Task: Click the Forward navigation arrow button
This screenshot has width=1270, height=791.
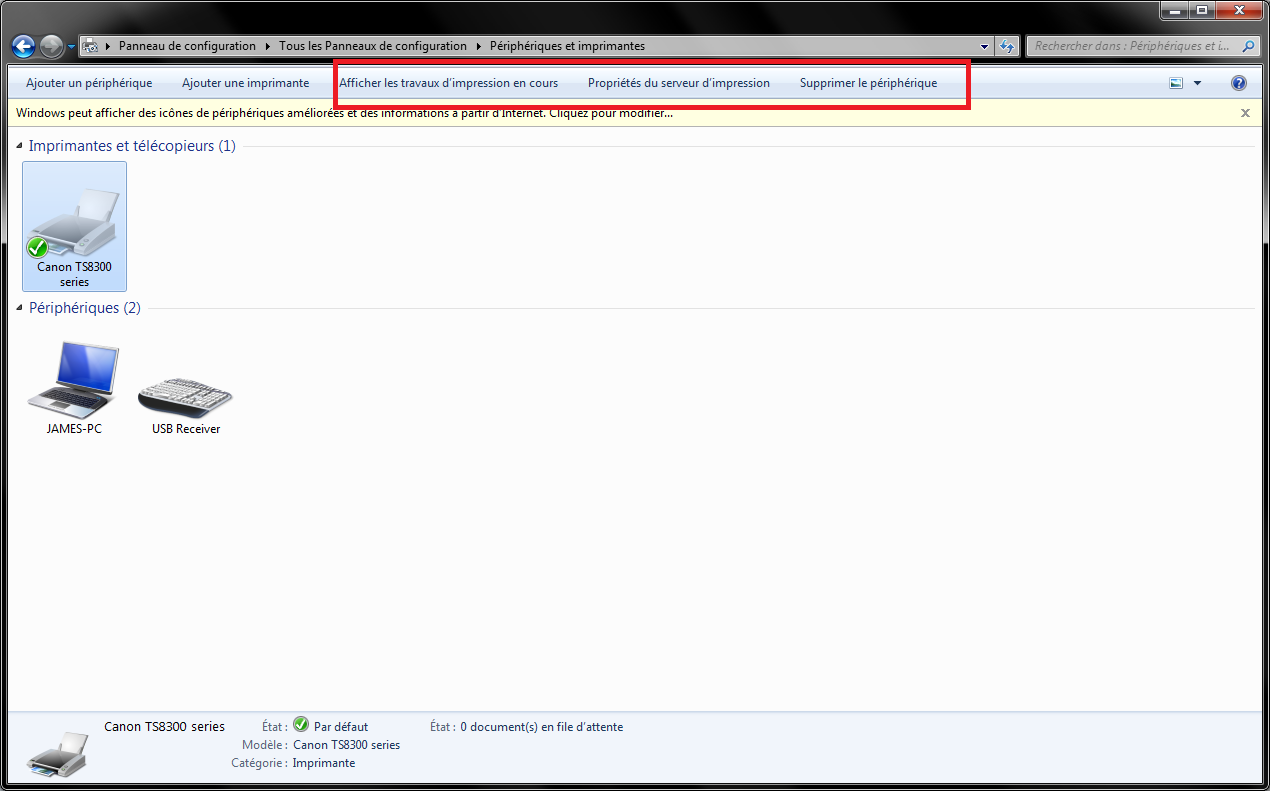Action: coord(51,46)
